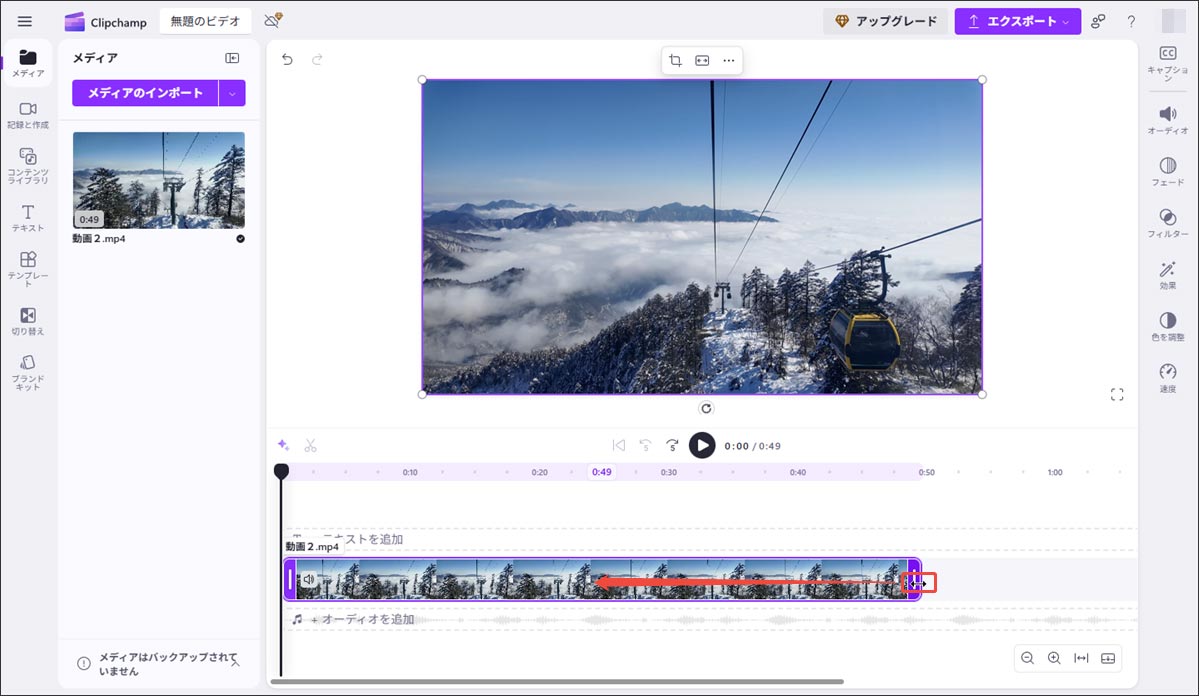Click the アップグレード button

pos(885,20)
